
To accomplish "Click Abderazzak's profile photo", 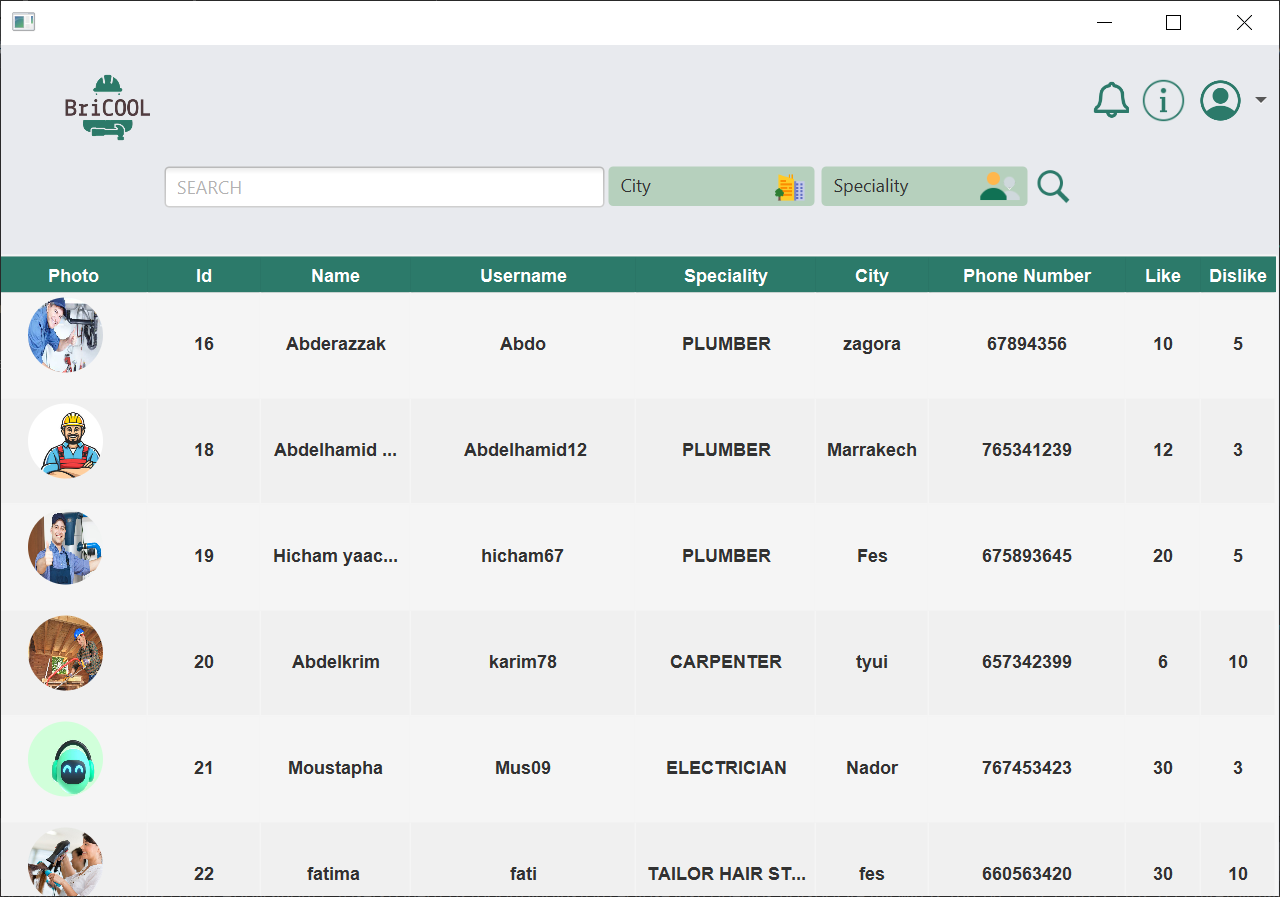I will pos(65,336).
